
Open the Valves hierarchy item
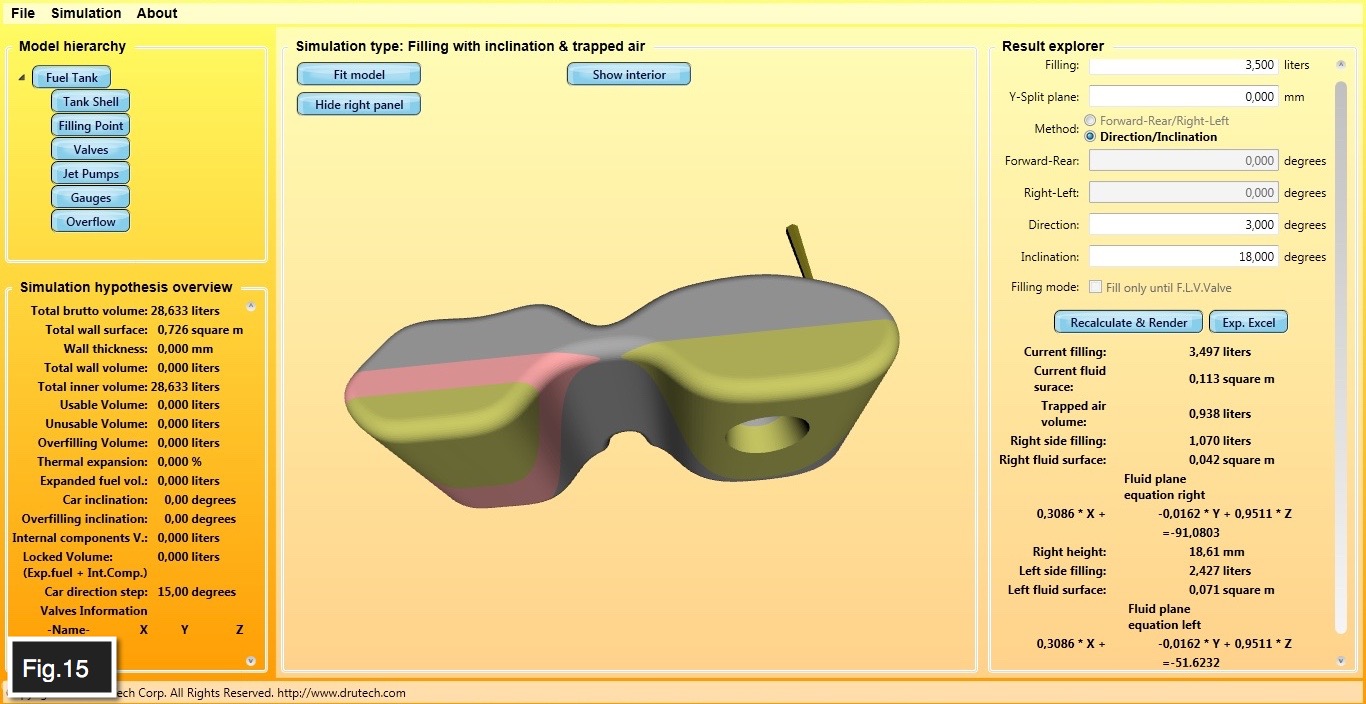(x=91, y=150)
